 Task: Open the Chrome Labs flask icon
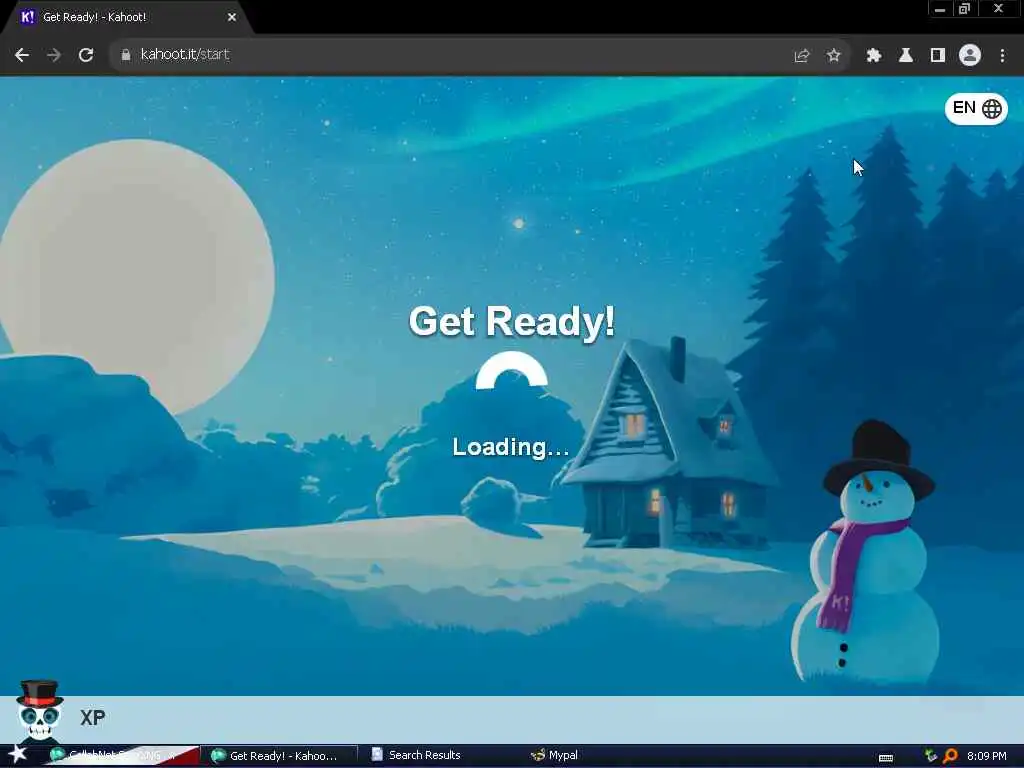click(x=906, y=56)
